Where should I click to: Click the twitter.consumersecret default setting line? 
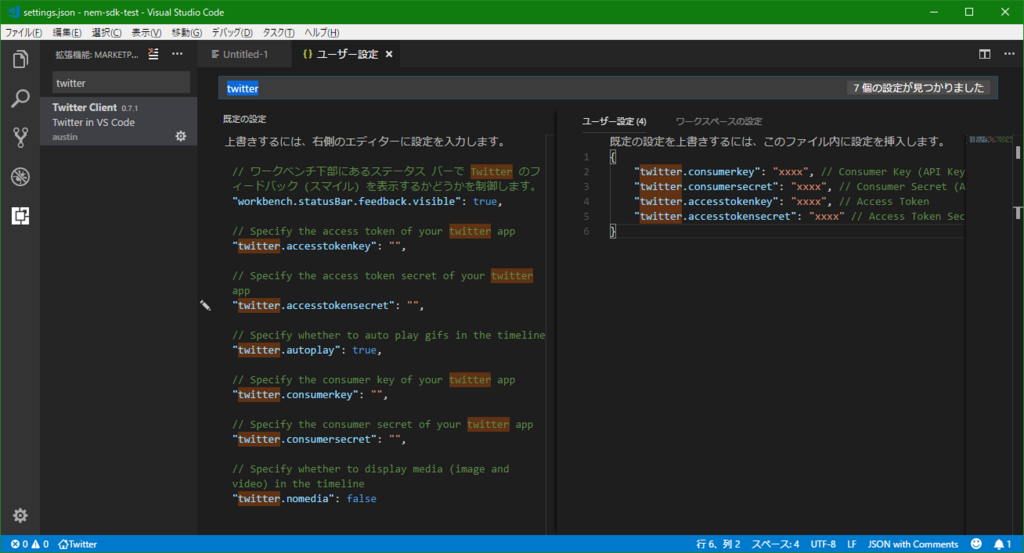(x=319, y=439)
